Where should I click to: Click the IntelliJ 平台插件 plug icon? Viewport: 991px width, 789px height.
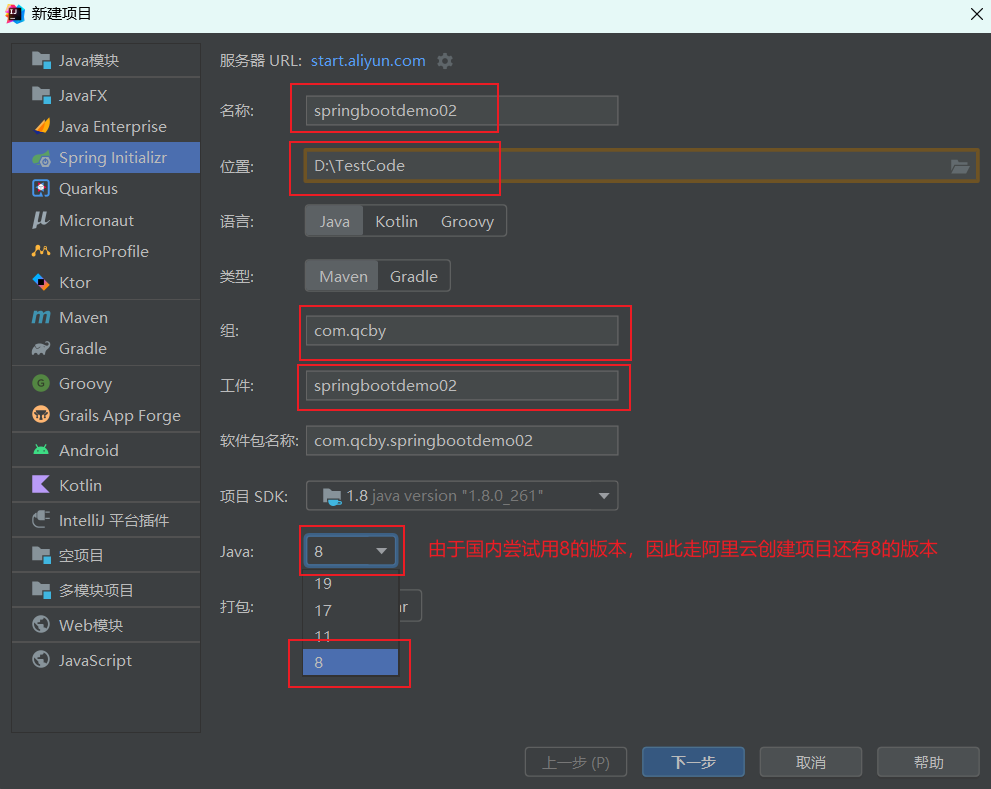point(41,520)
